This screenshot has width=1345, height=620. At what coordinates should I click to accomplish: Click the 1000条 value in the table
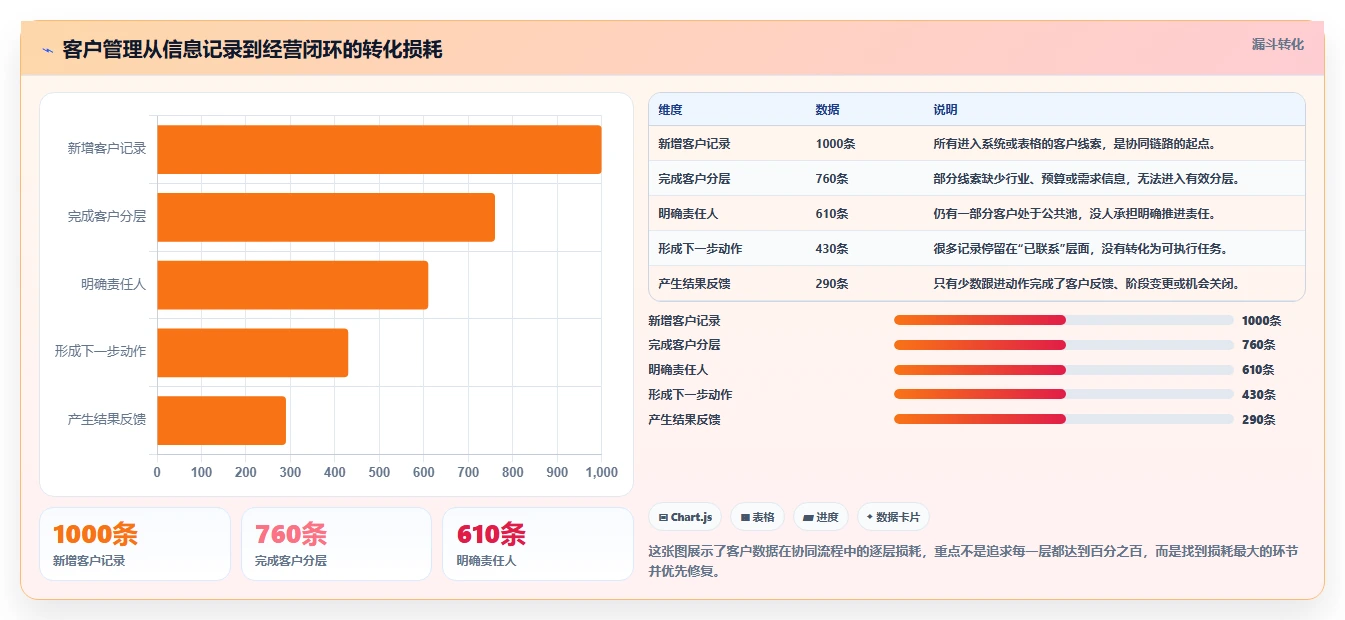[835, 144]
